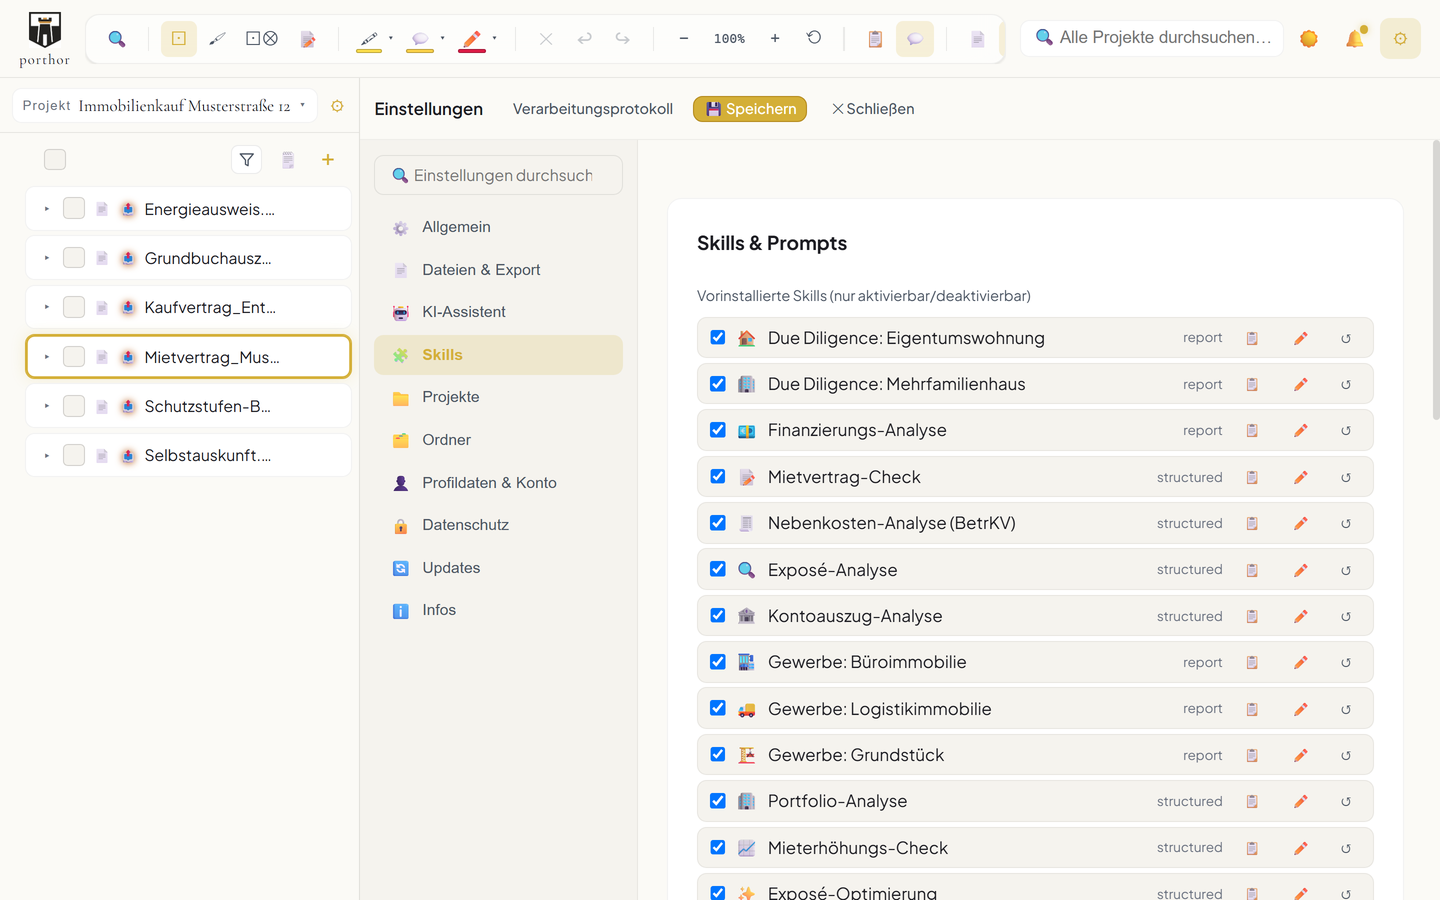Screen dimensions: 1440x900
Task: Check the Kaufvertrag_Ent file checkbox
Action: pyautogui.click(x=74, y=307)
